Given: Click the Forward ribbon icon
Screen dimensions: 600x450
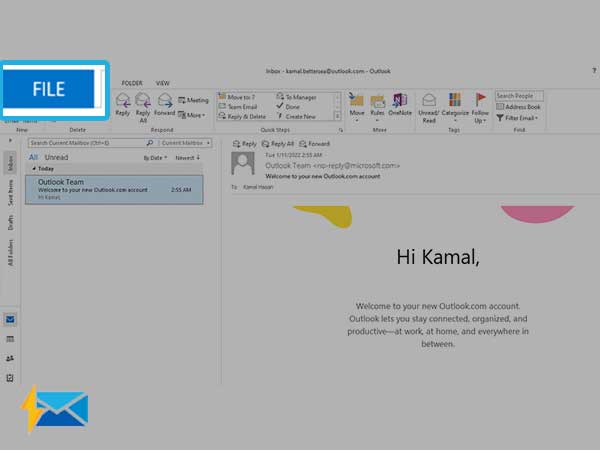Looking at the screenshot, I should point(165,104).
